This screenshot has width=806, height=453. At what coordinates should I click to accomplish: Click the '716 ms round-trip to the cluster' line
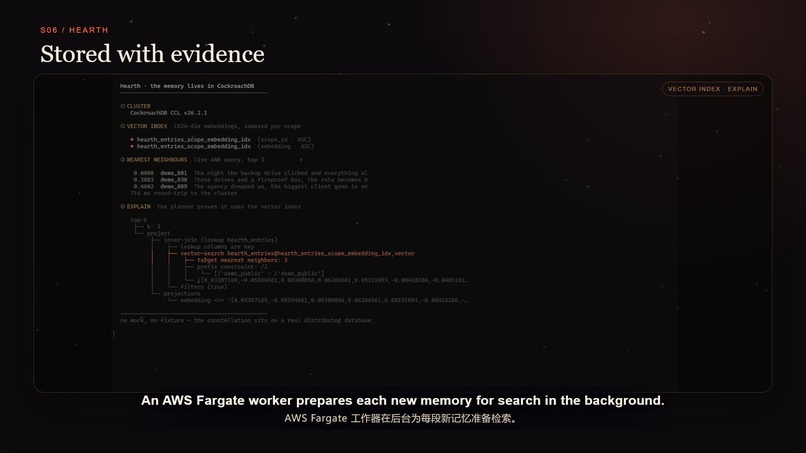coord(184,193)
